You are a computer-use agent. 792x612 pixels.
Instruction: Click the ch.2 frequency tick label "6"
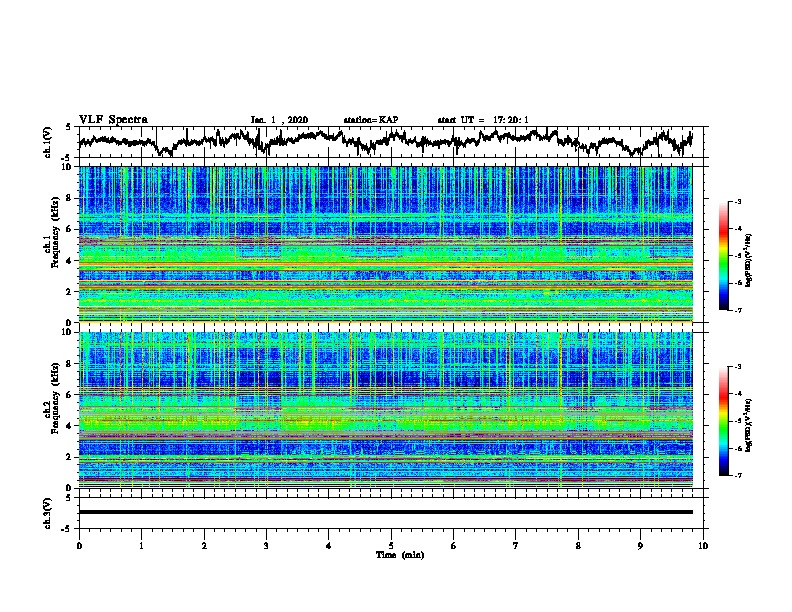tap(71, 395)
